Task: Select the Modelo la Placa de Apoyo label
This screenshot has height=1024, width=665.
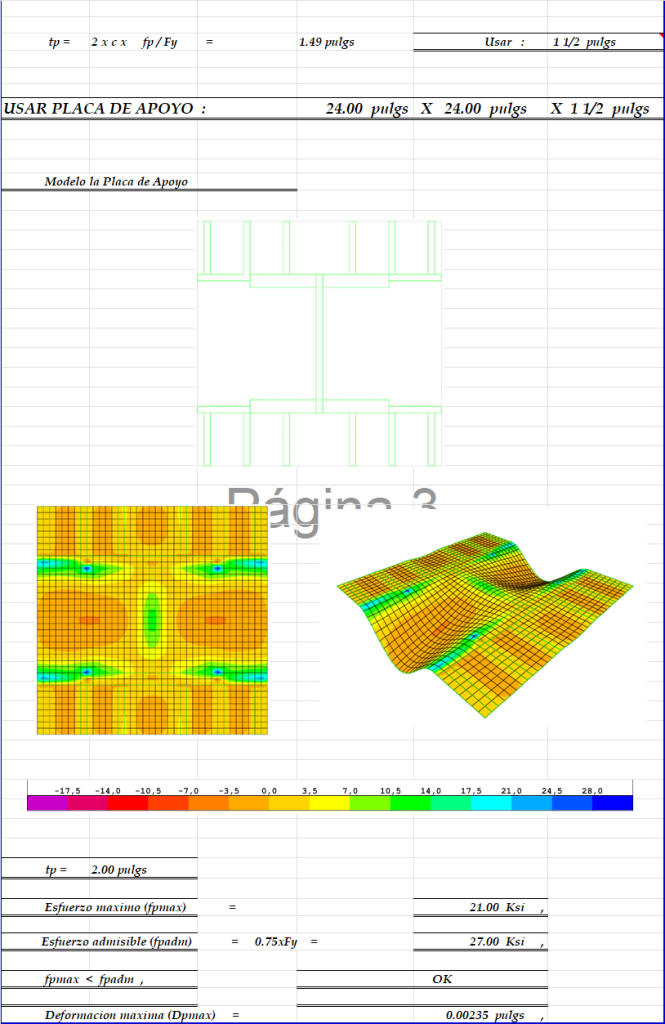Action: point(116,182)
